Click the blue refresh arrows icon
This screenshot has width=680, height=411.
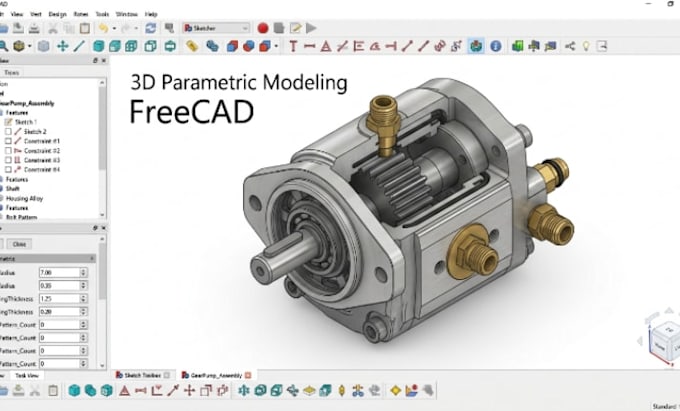(150, 28)
